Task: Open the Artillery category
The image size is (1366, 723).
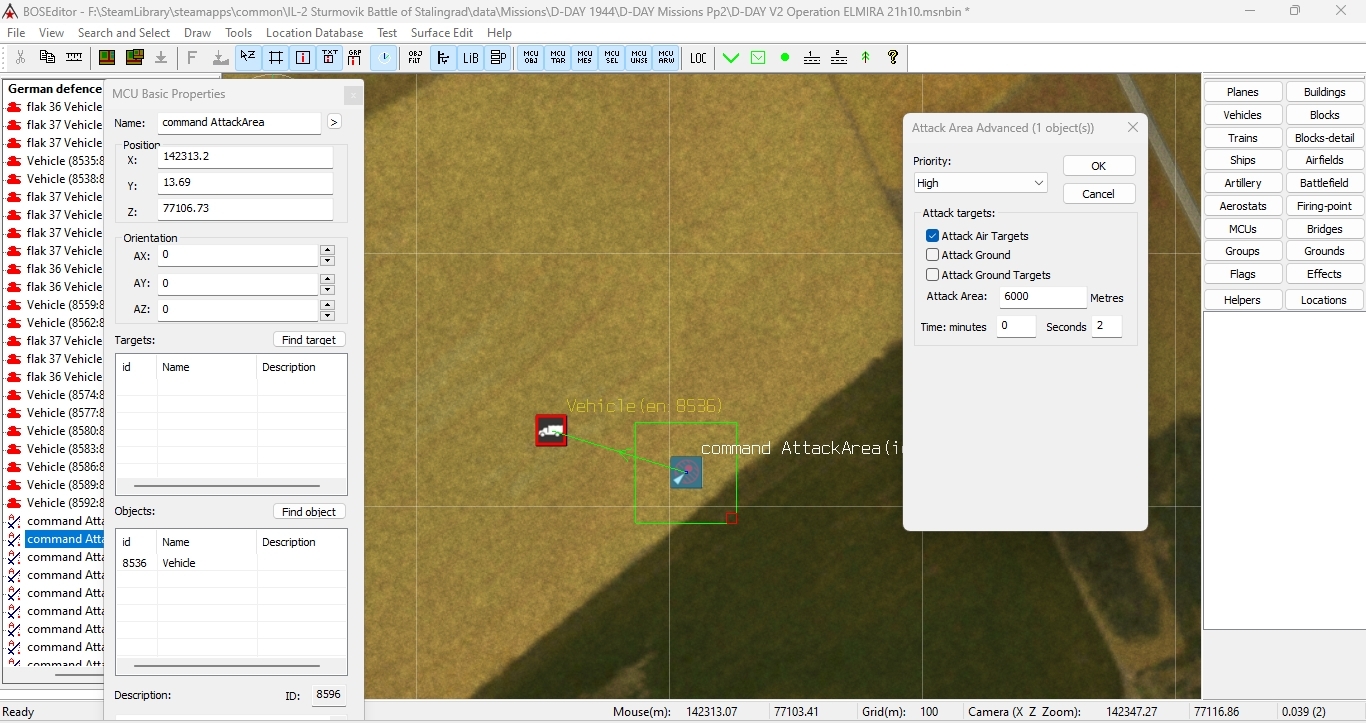Action: pyautogui.click(x=1243, y=183)
